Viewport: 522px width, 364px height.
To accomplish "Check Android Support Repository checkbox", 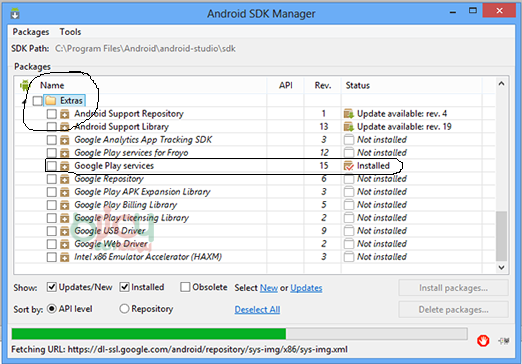I will pyautogui.click(x=52, y=114).
